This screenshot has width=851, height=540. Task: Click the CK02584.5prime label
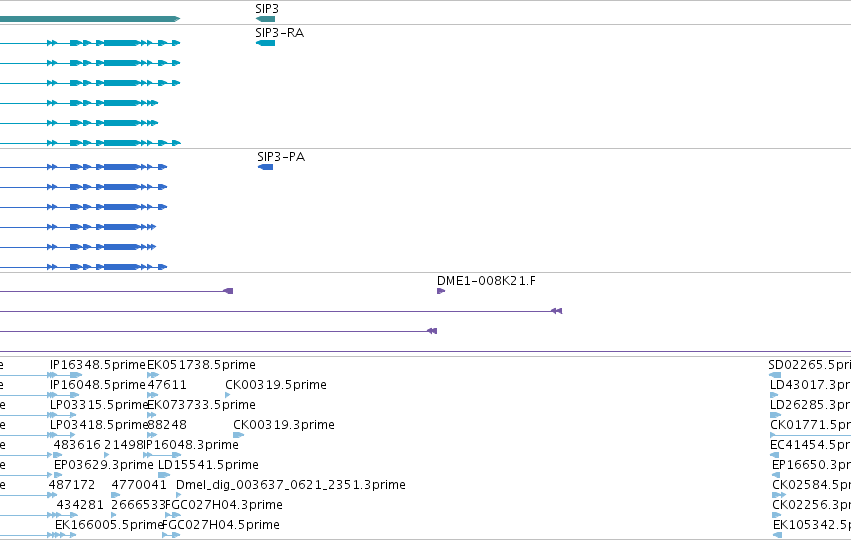811,485
